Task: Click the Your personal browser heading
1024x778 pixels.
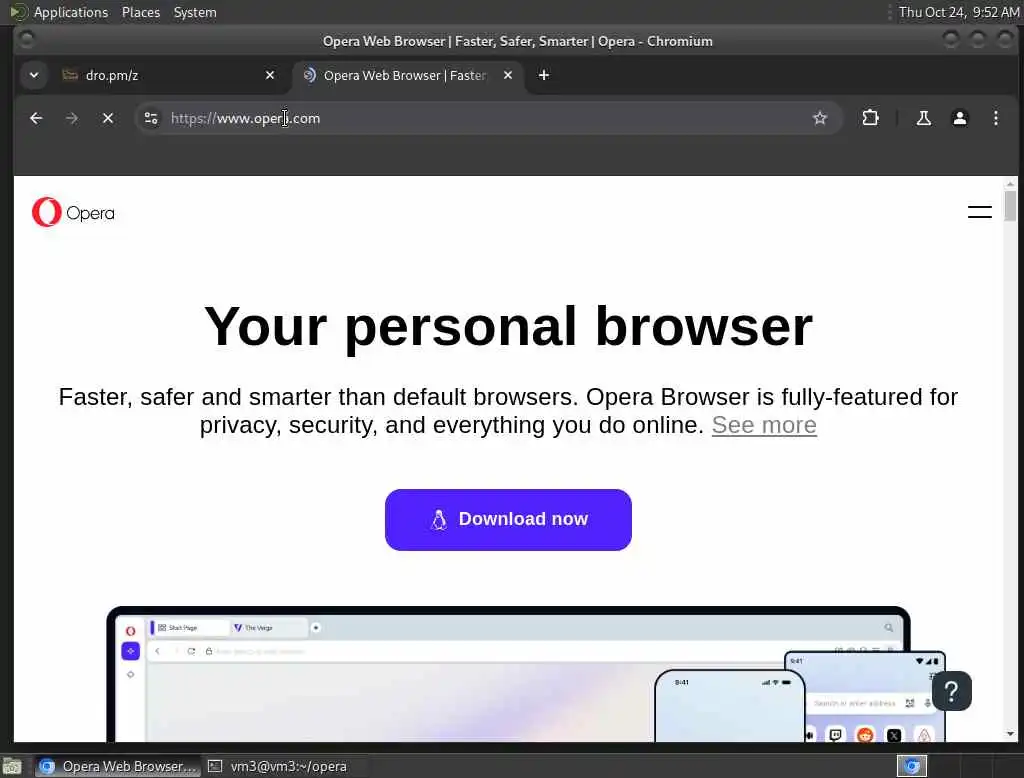Action: click(x=508, y=326)
